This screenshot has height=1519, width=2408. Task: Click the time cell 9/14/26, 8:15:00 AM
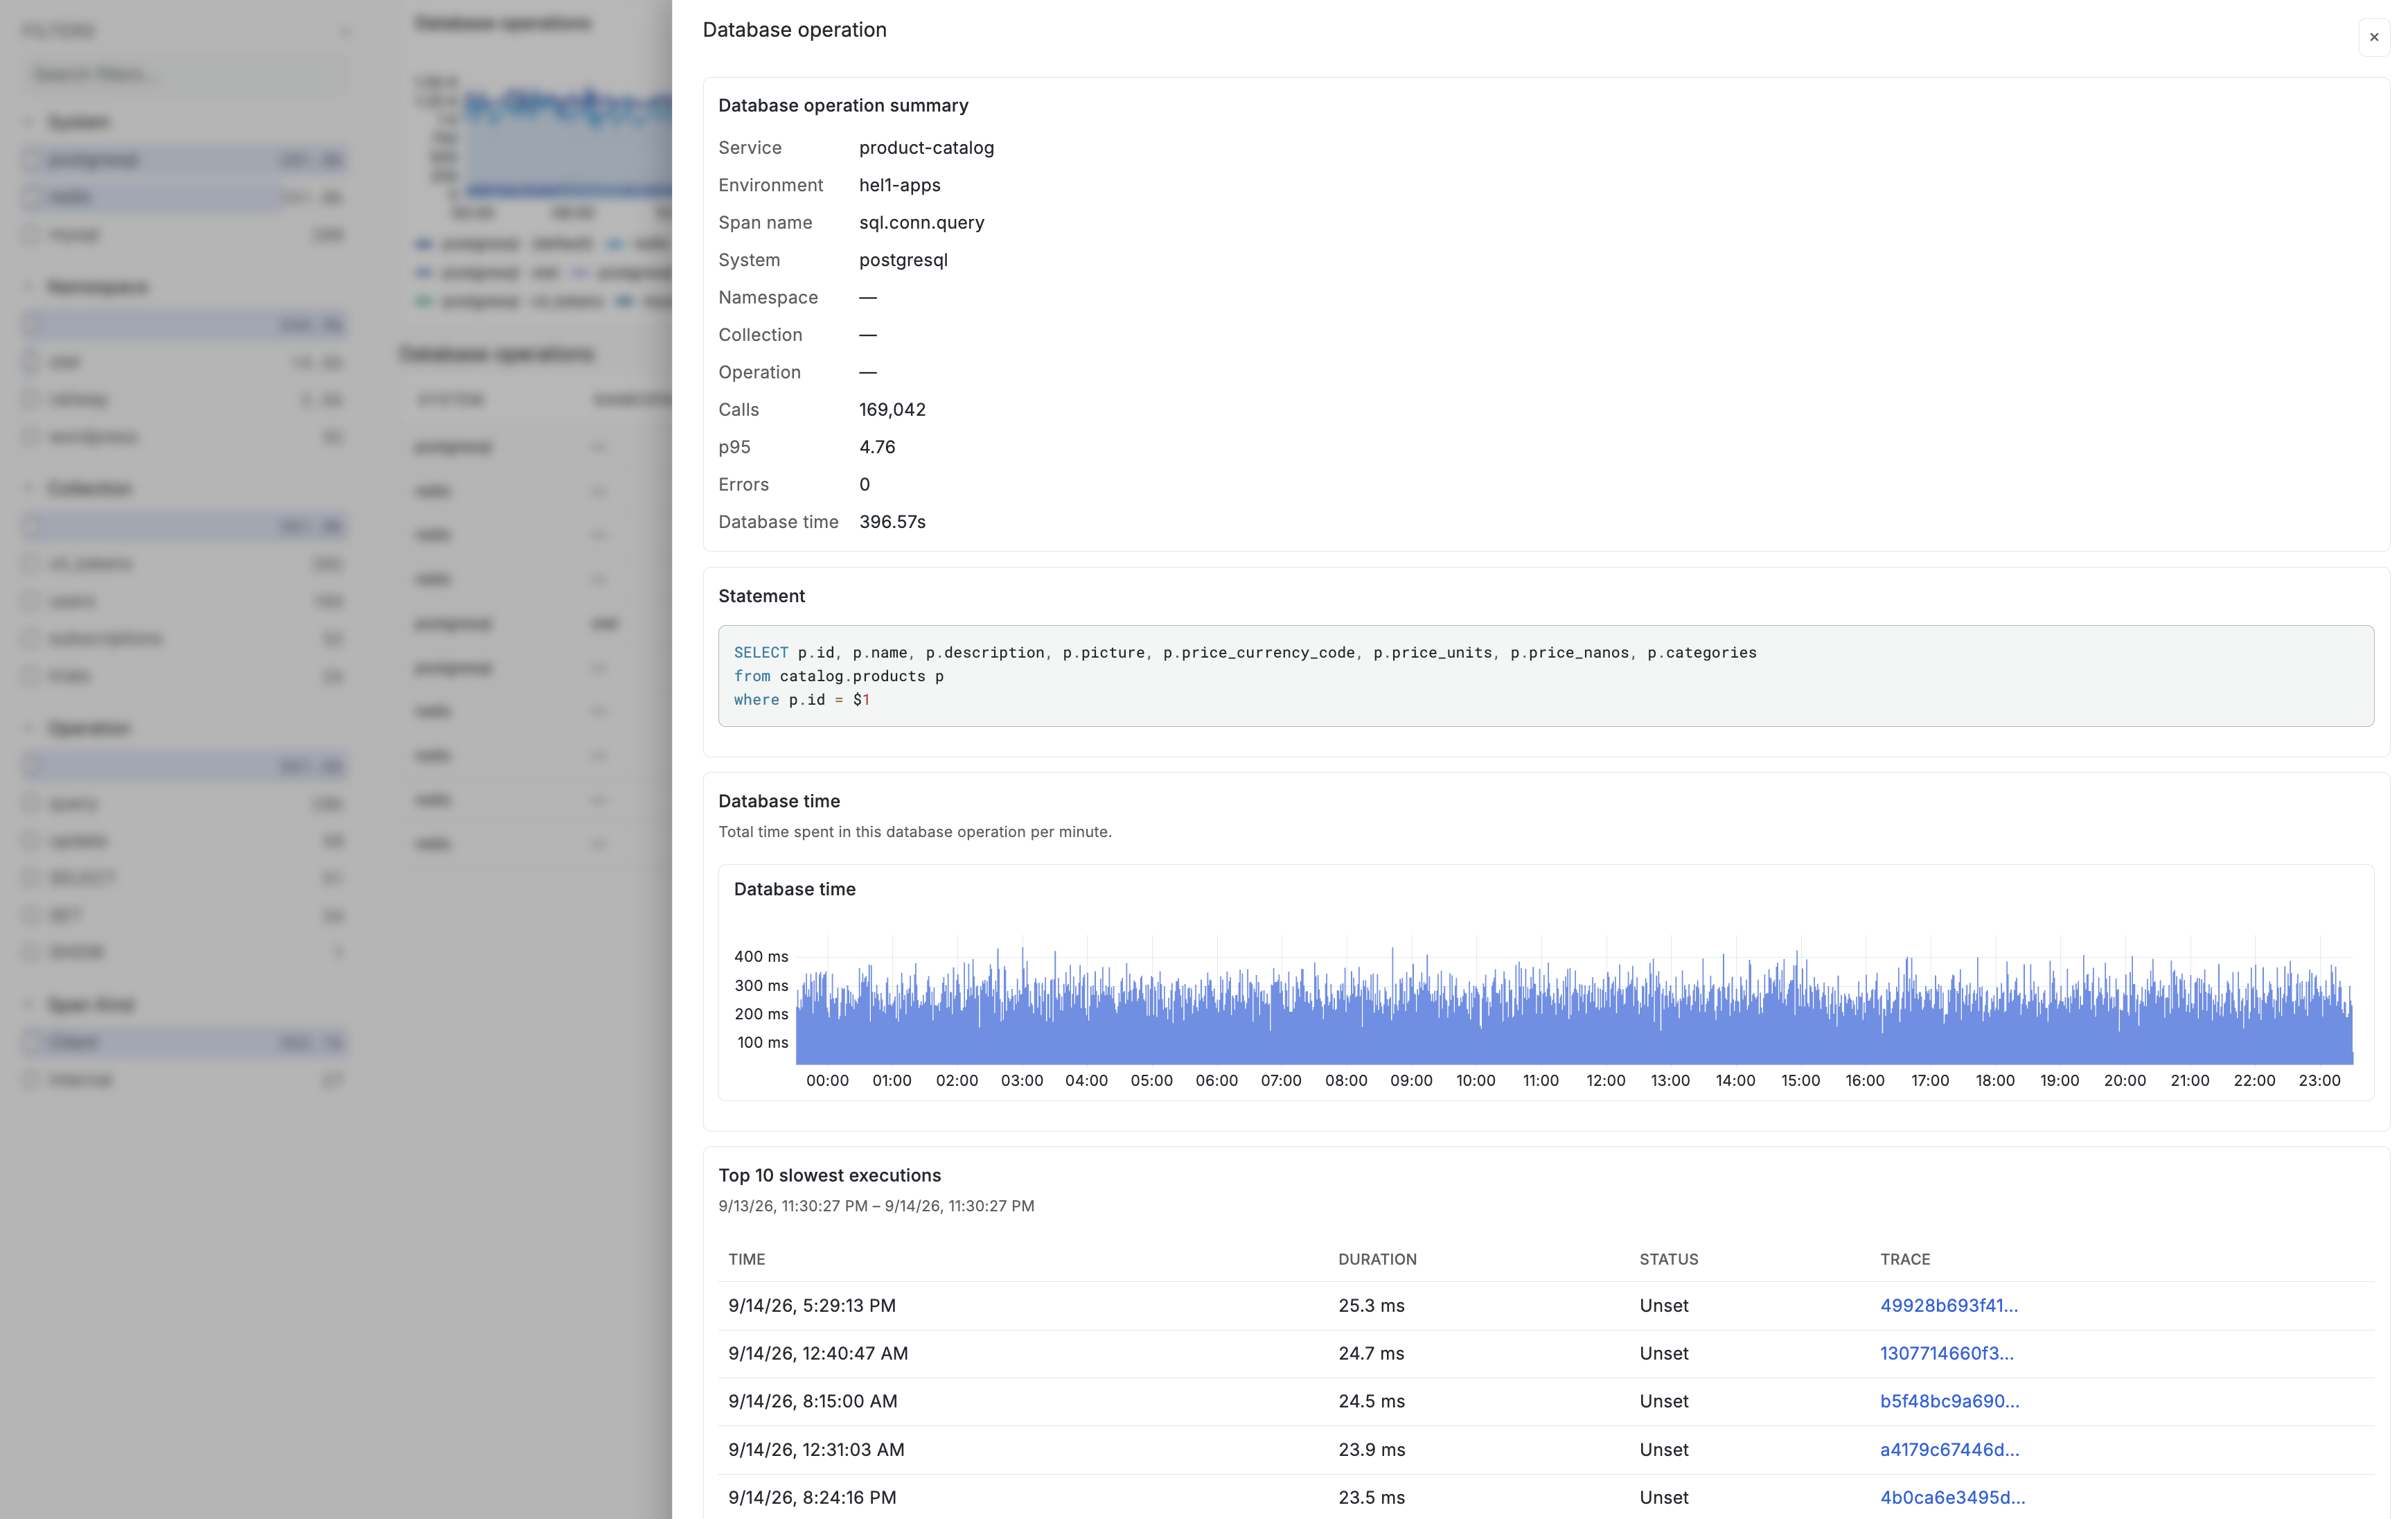pos(812,1401)
